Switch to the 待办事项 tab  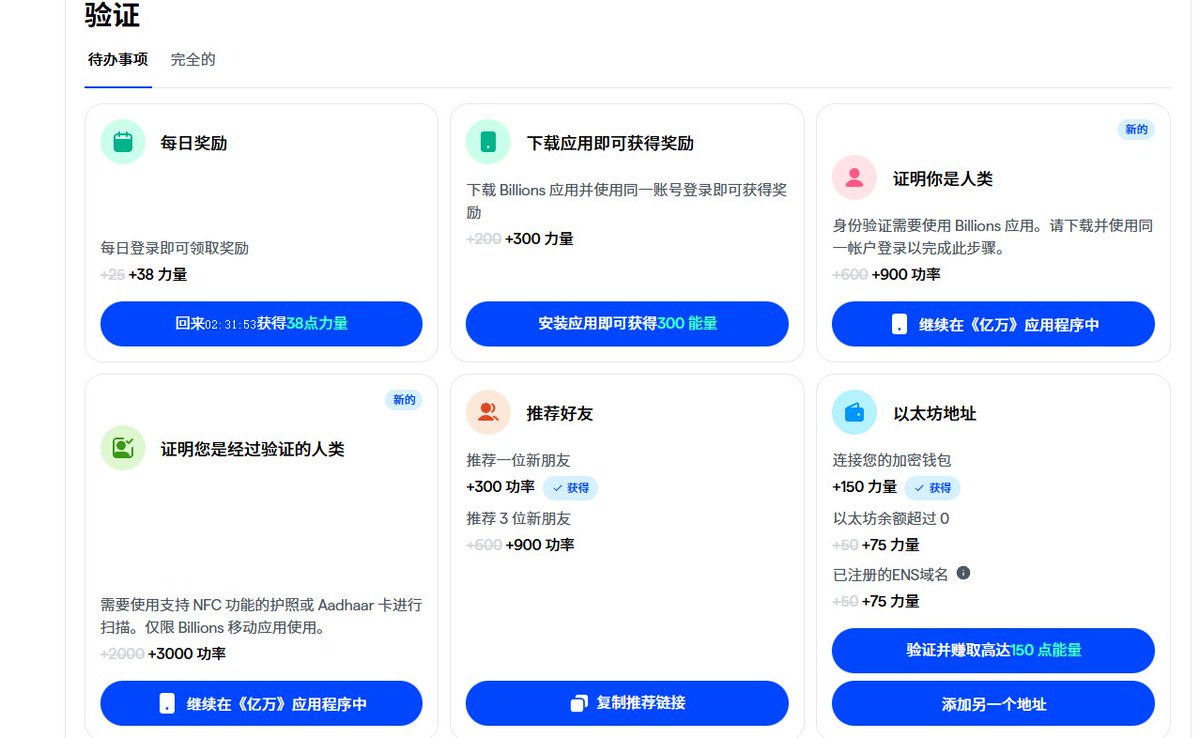118,59
